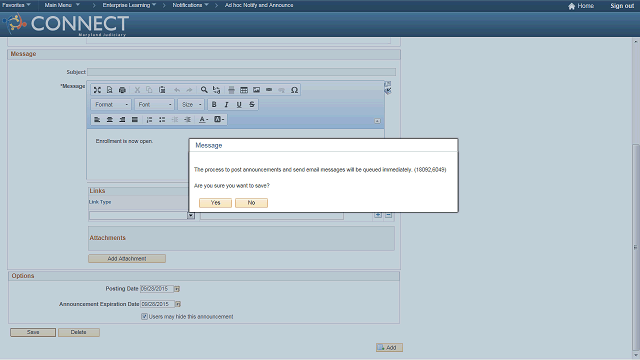Click the Subject input field

click(x=242, y=72)
